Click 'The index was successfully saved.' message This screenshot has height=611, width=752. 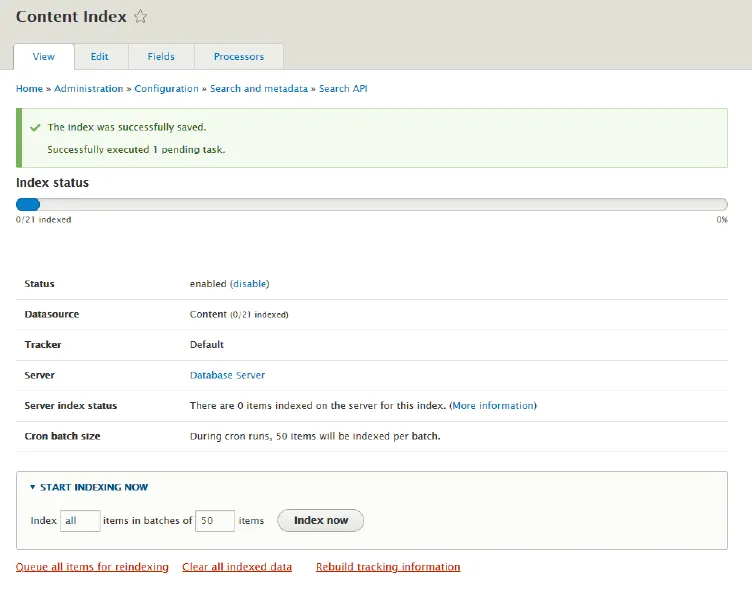click(127, 127)
